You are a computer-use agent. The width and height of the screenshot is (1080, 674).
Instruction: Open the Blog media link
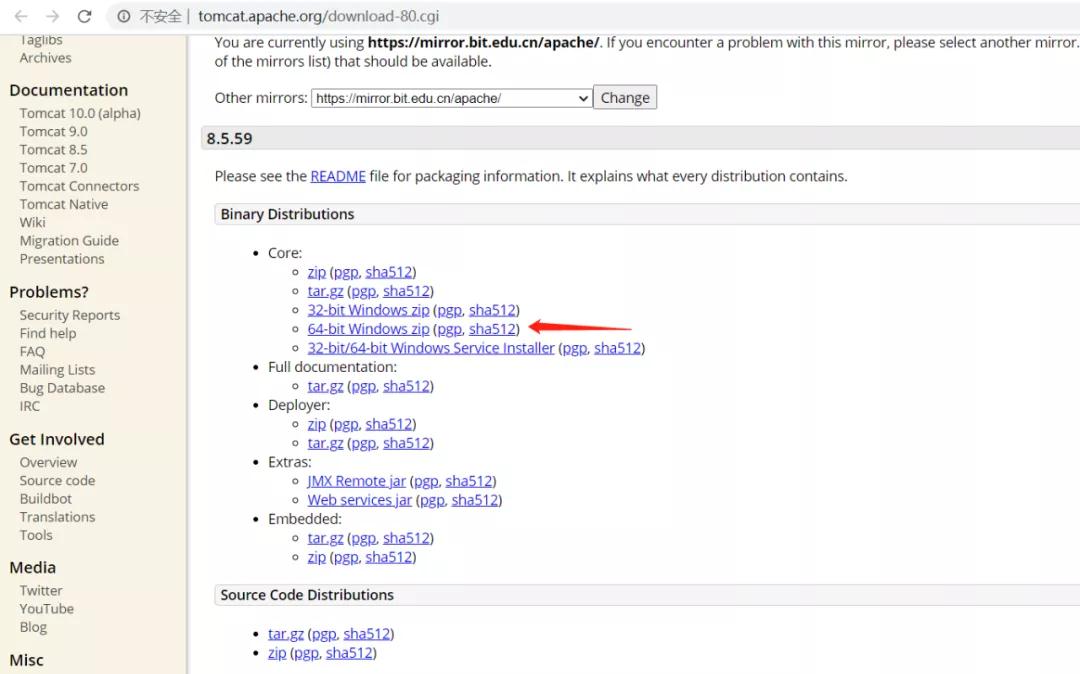click(33, 627)
